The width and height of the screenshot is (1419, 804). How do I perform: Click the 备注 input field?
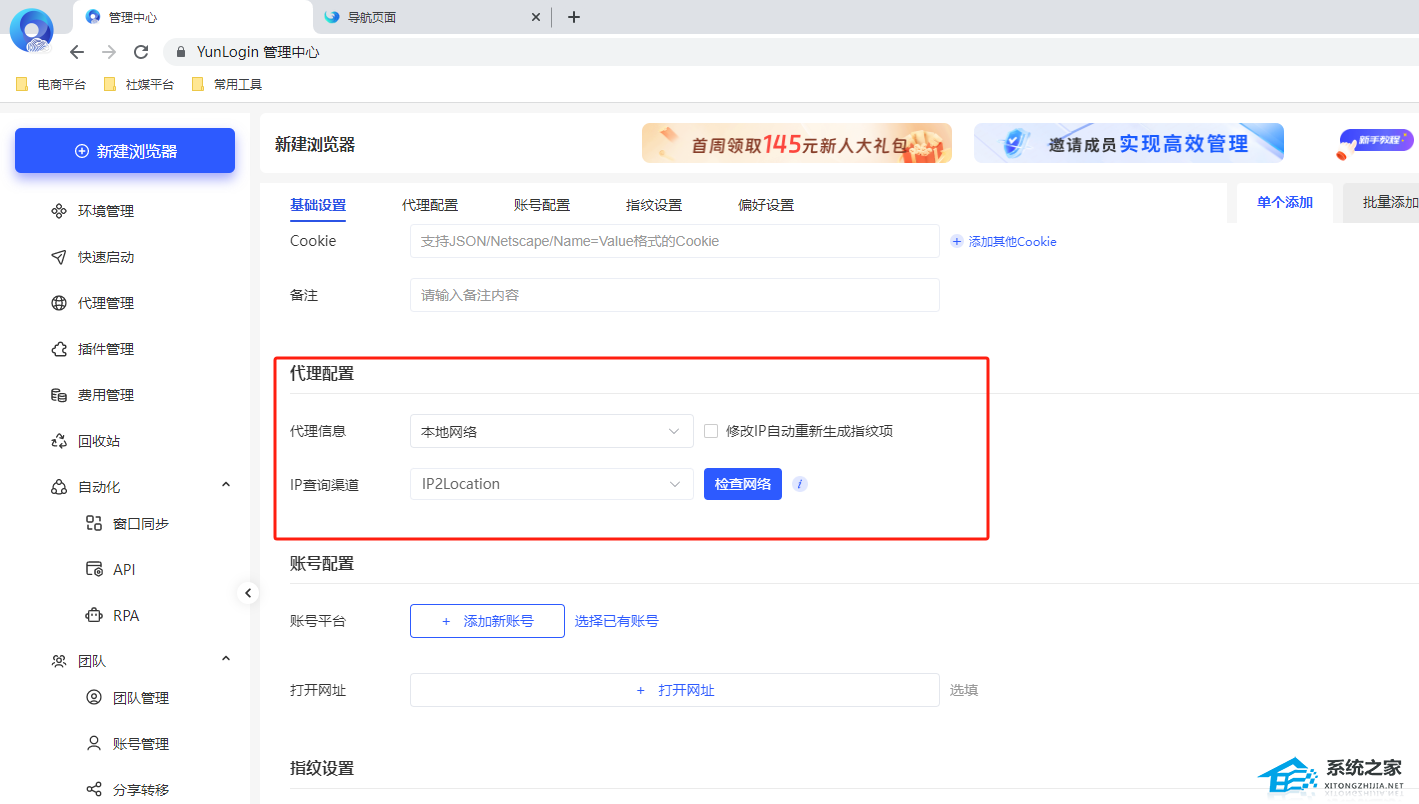coord(674,295)
